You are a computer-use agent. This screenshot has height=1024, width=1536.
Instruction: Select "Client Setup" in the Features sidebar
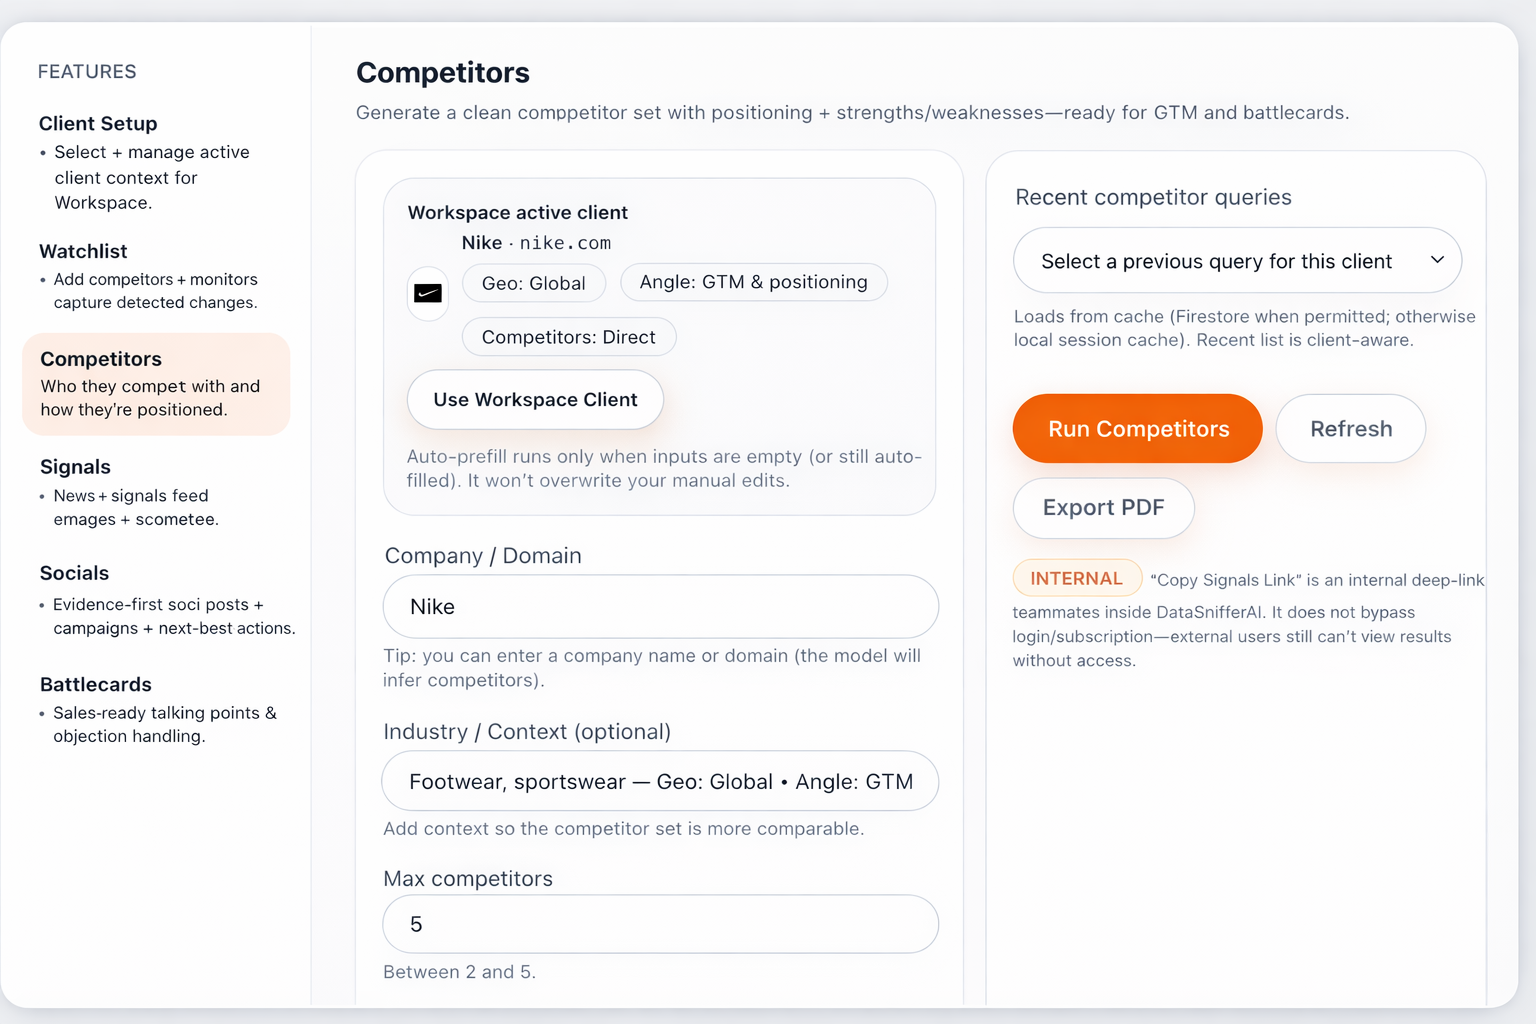coord(97,123)
